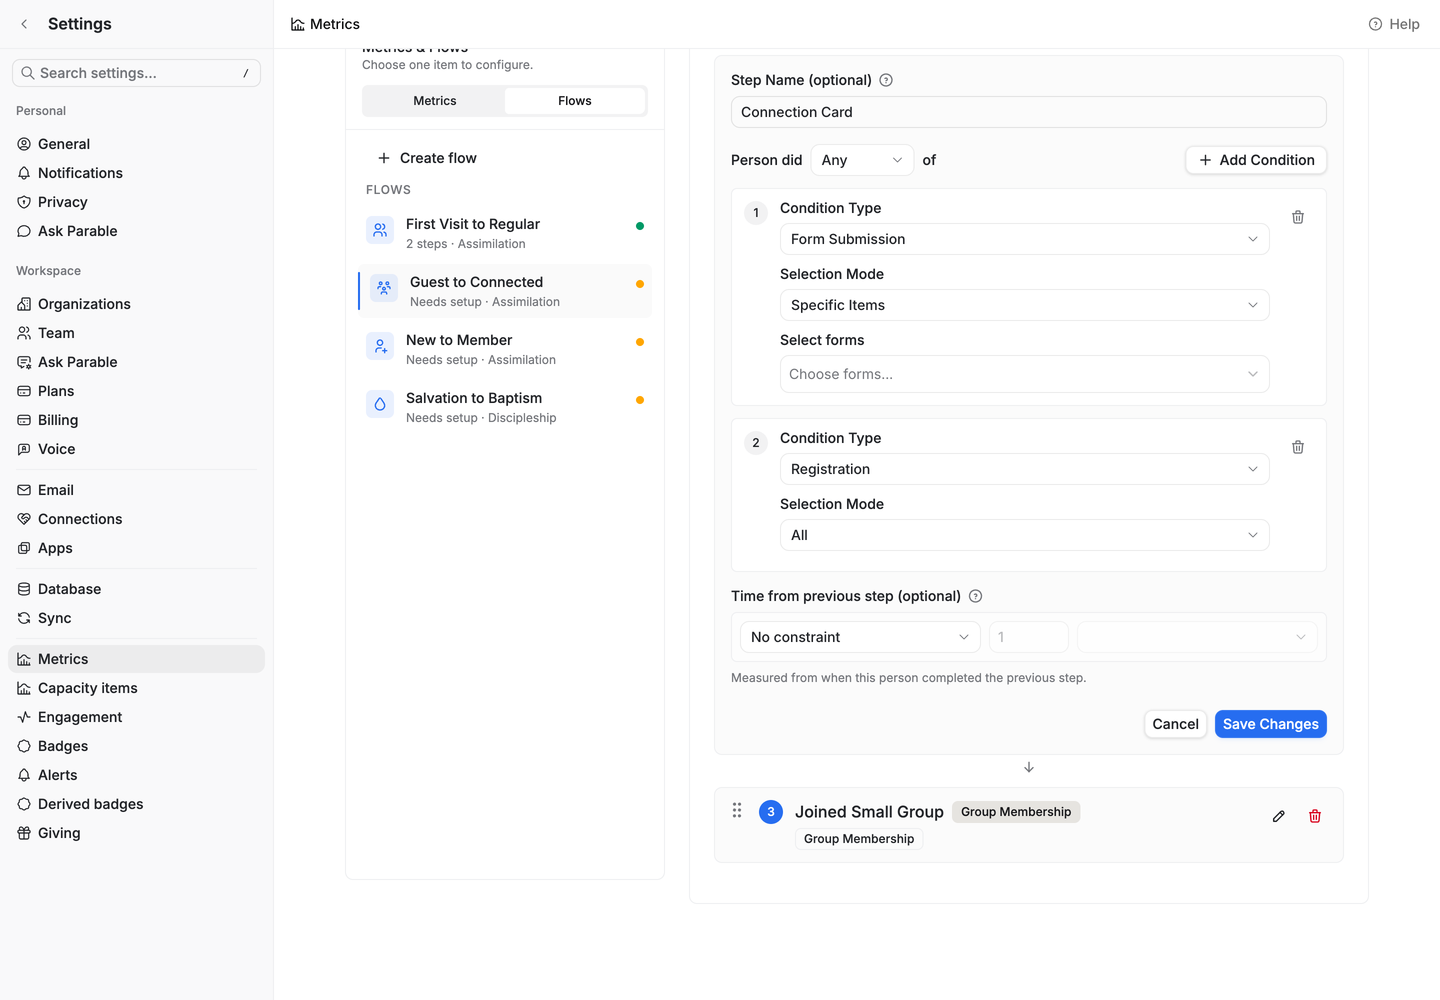Viewport: 1440px width, 1000px height.
Task: Delete condition 2 with trash icon
Action: coord(1298,447)
